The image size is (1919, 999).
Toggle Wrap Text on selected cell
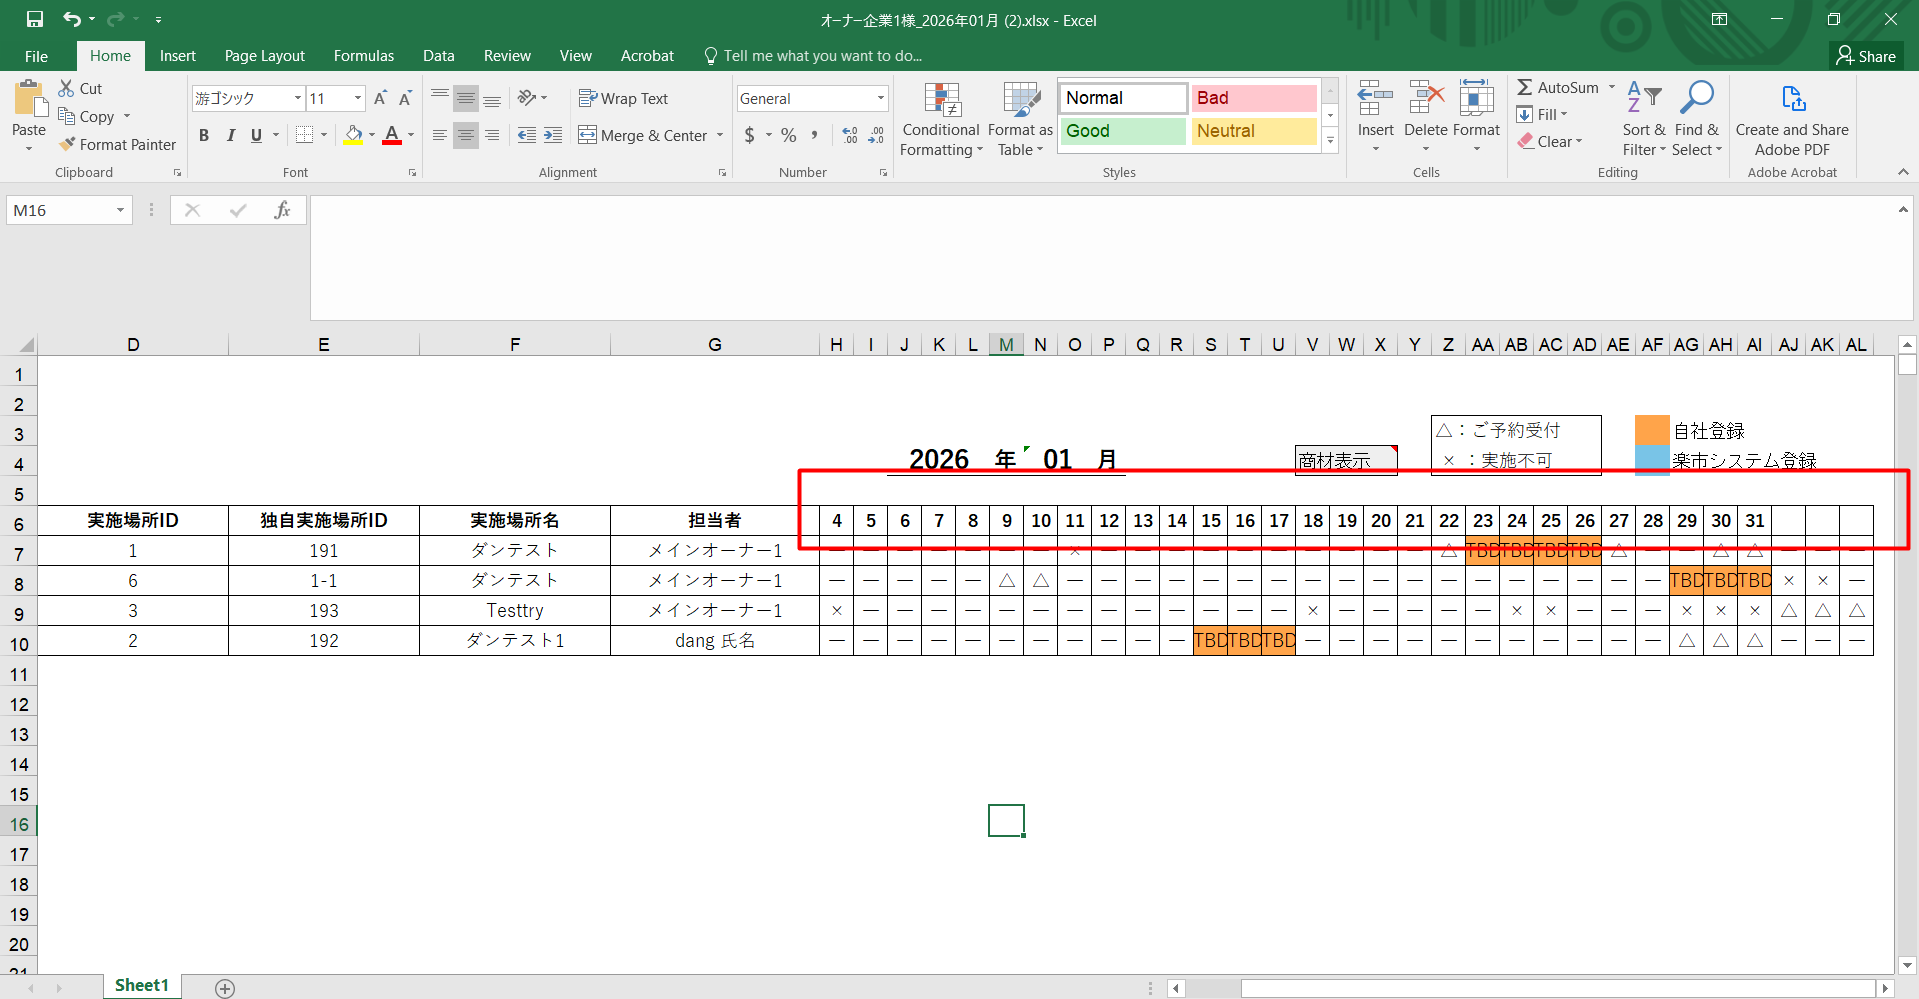point(623,98)
